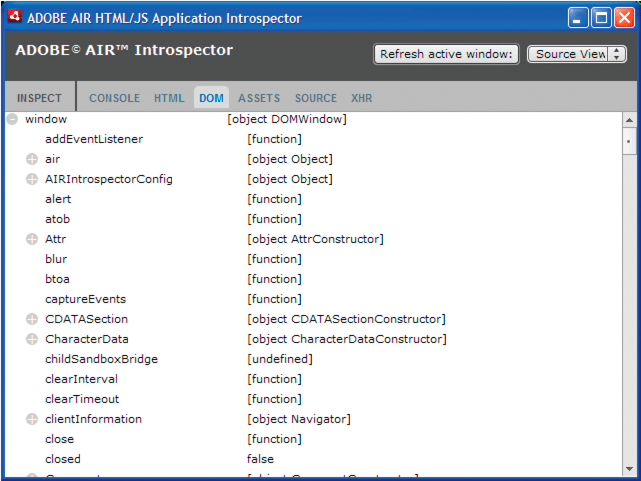
Task: Click Refresh active window button
Action: 446,54
